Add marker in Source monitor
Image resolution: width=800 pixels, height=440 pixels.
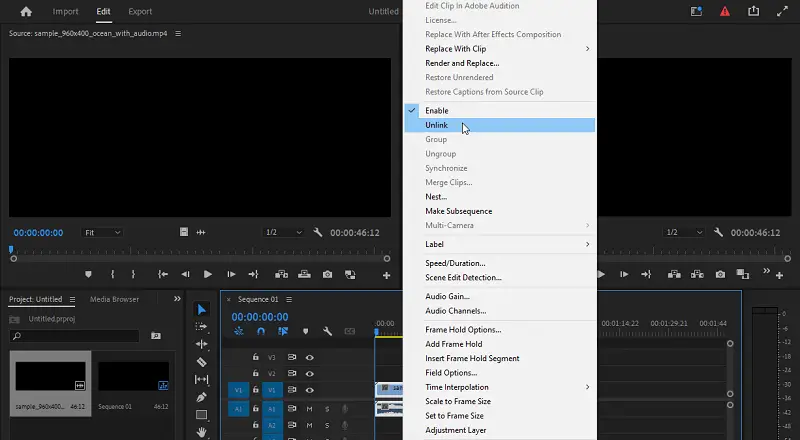click(88, 275)
